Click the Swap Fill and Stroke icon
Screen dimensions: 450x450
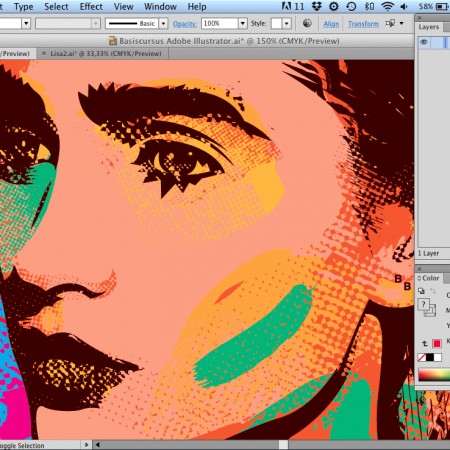click(x=433, y=291)
